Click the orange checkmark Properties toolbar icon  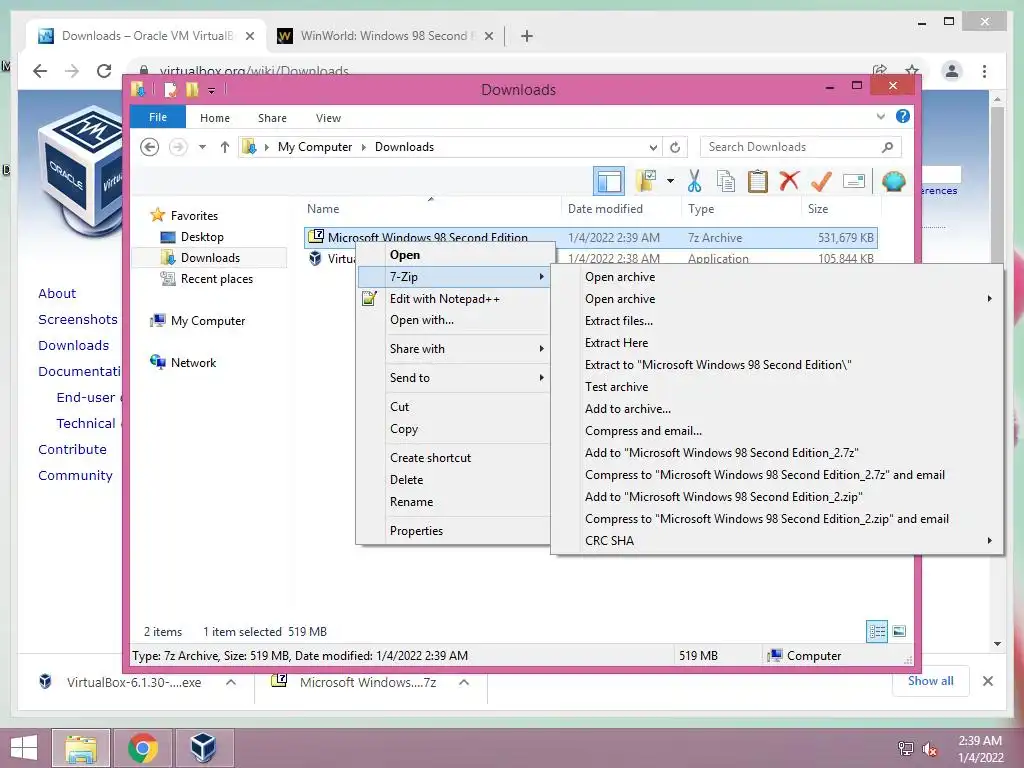(821, 180)
